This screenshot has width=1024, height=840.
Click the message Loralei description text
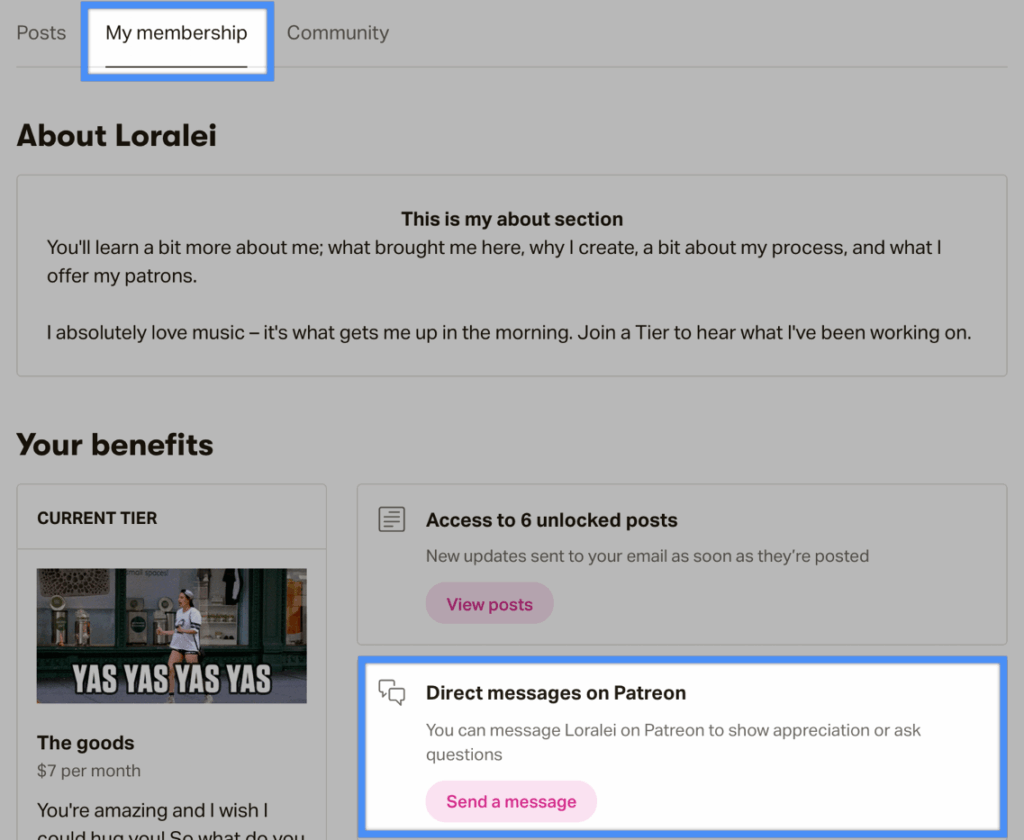(x=673, y=742)
